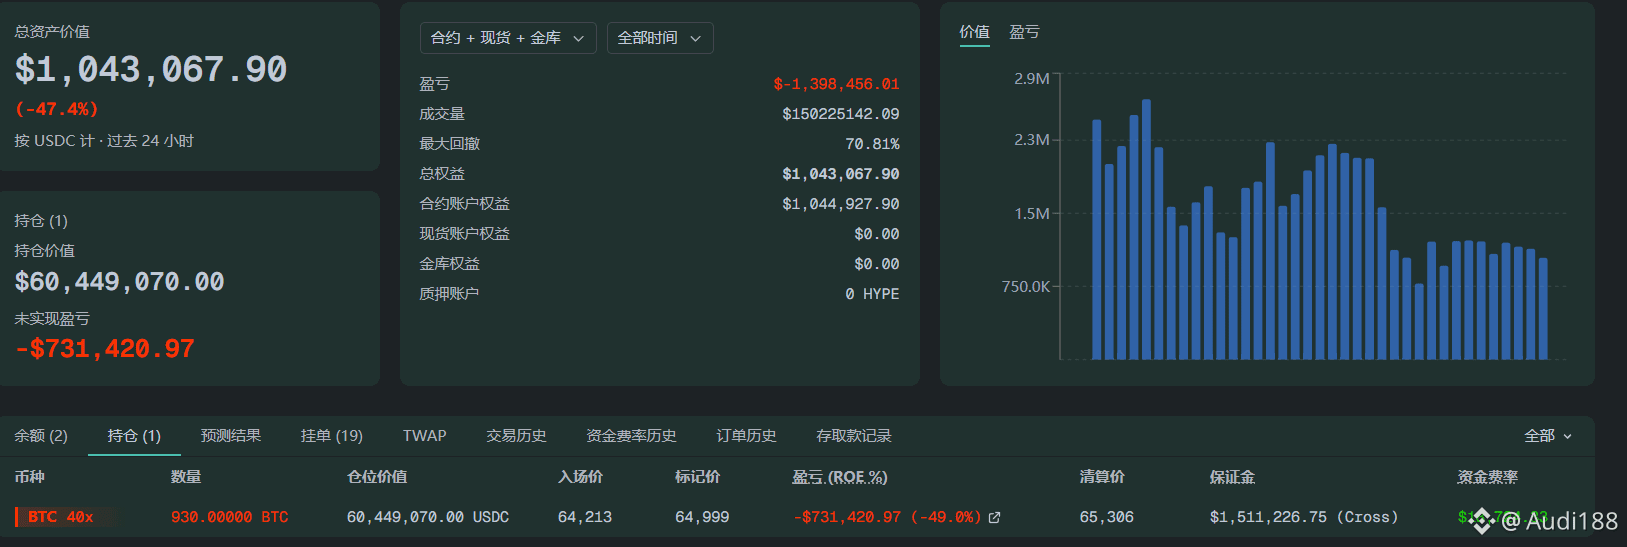Click the total asset value $1,043,067.90 heading
Screen dimensions: 1627x547
[x=151, y=69]
